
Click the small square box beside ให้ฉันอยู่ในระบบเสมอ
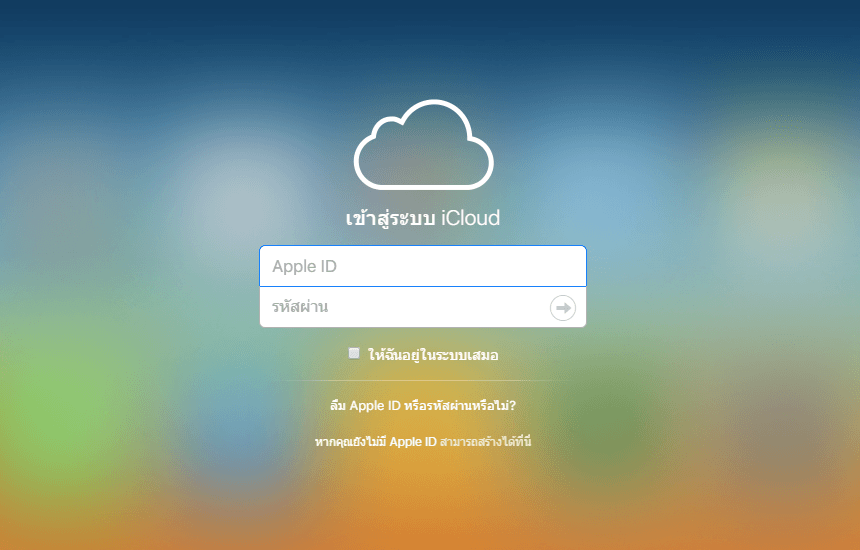point(354,353)
